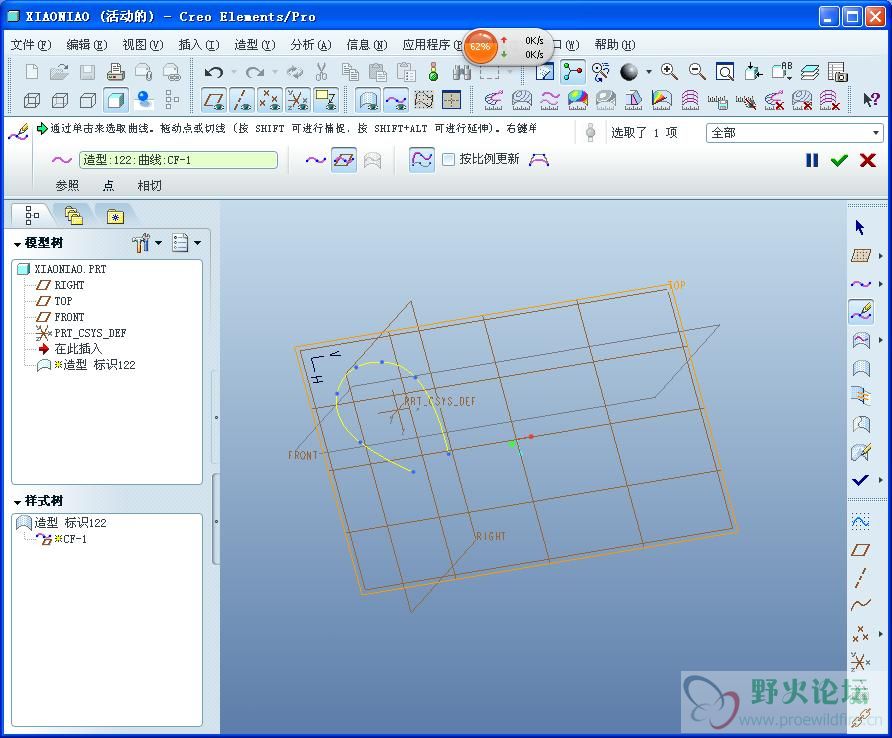892x738 pixels.
Task: Click the datum axis icon in right toolbar
Action: click(861, 578)
